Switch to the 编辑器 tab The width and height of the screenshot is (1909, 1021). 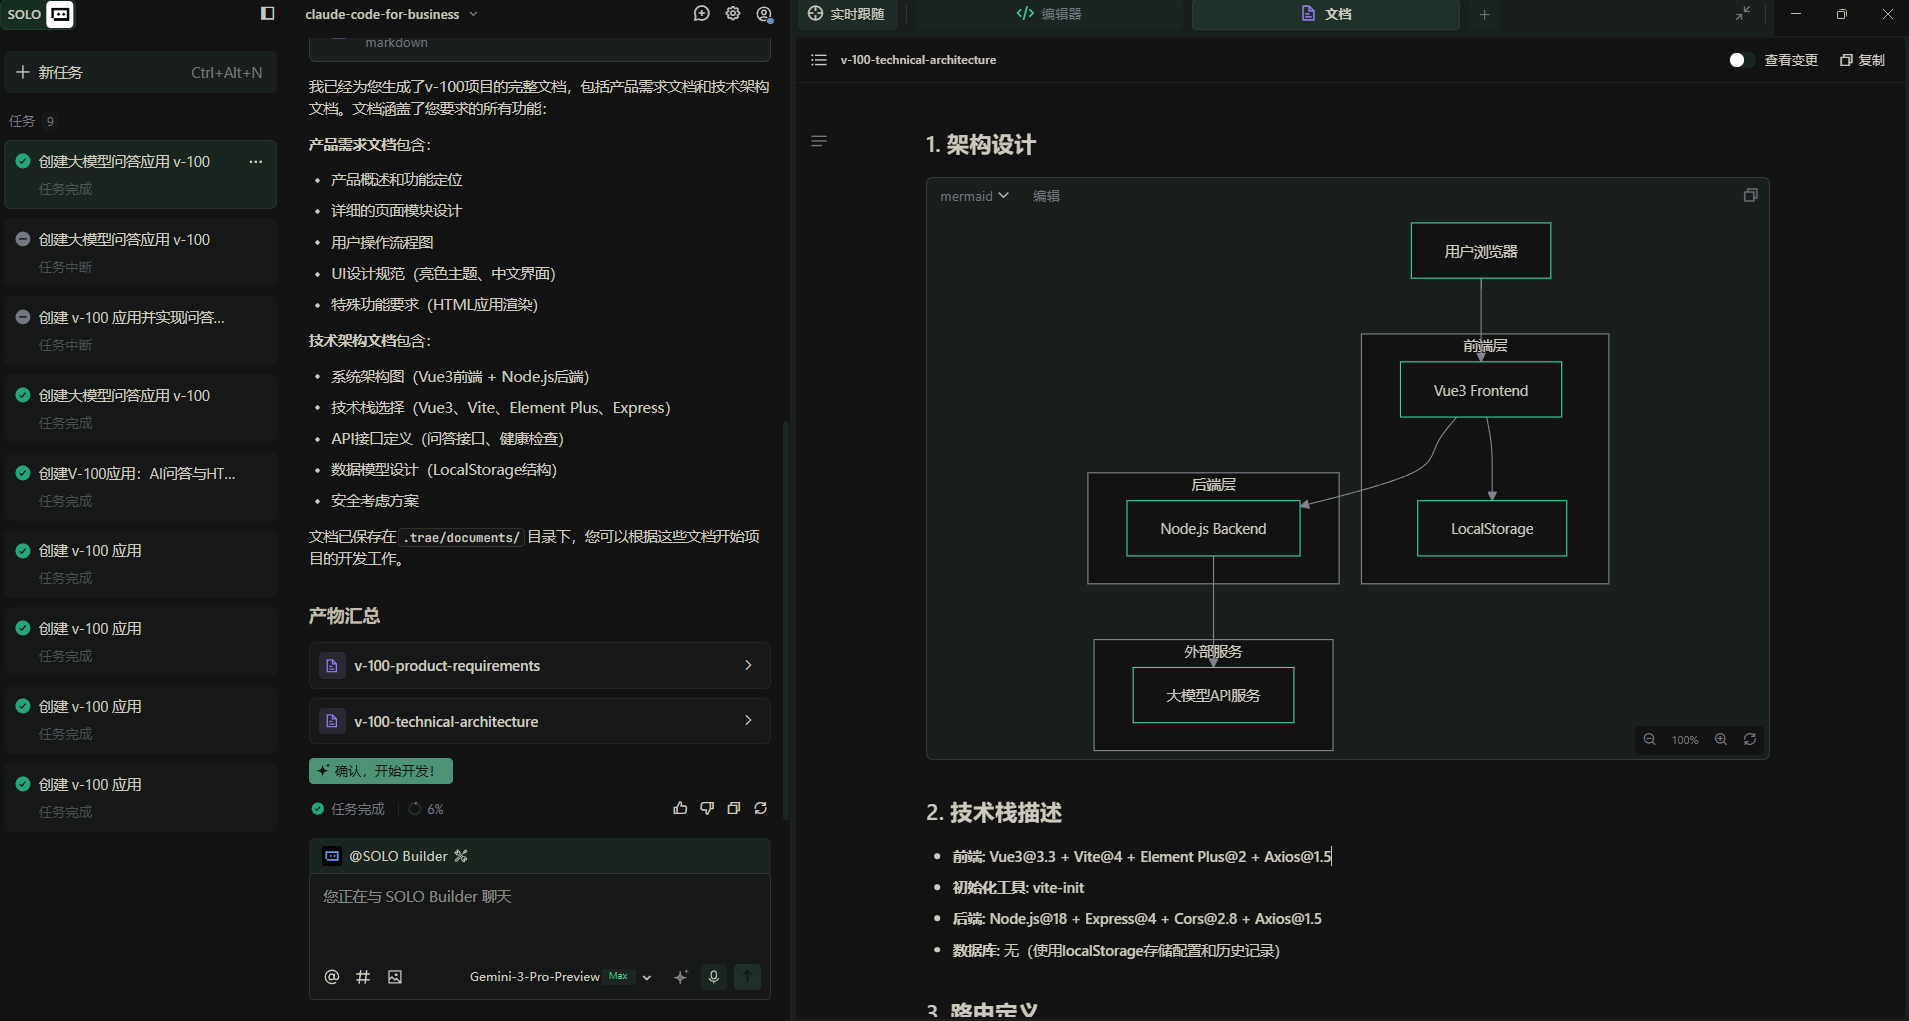click(1049, 14)
